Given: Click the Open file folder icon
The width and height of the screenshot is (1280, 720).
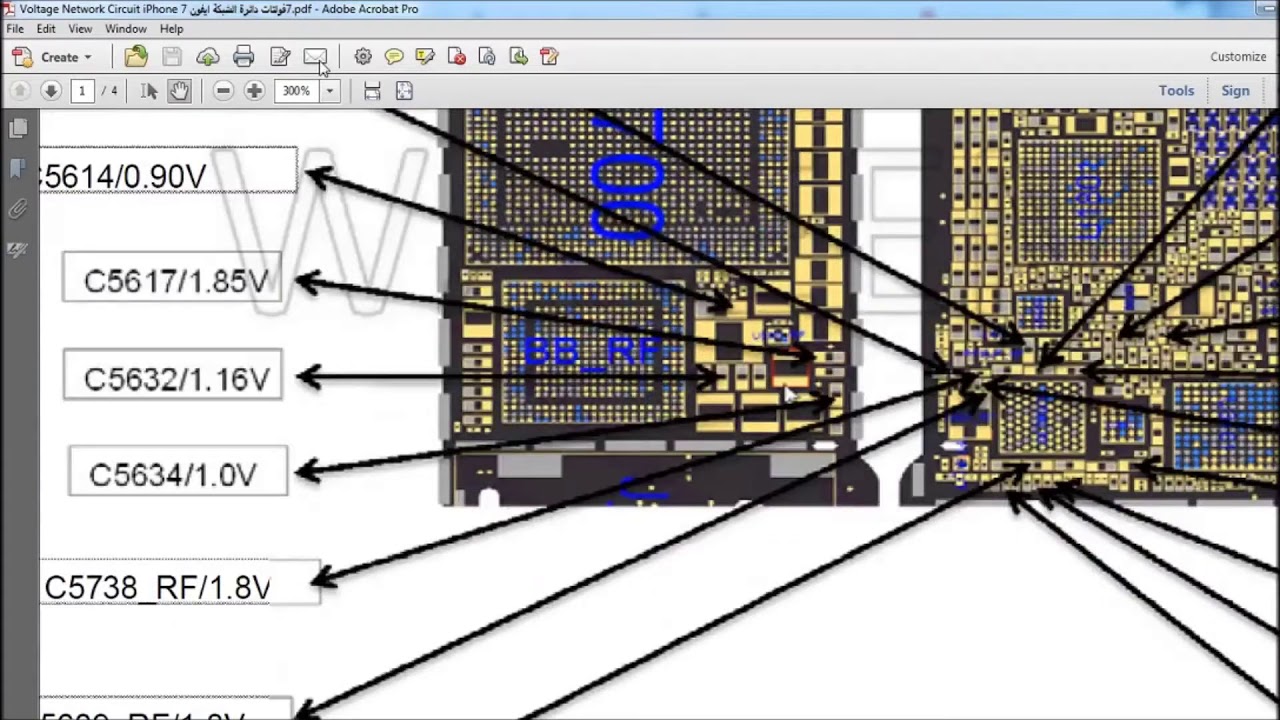Looking at the screenshot, I should pyautogui.click(x=136, y=57).
